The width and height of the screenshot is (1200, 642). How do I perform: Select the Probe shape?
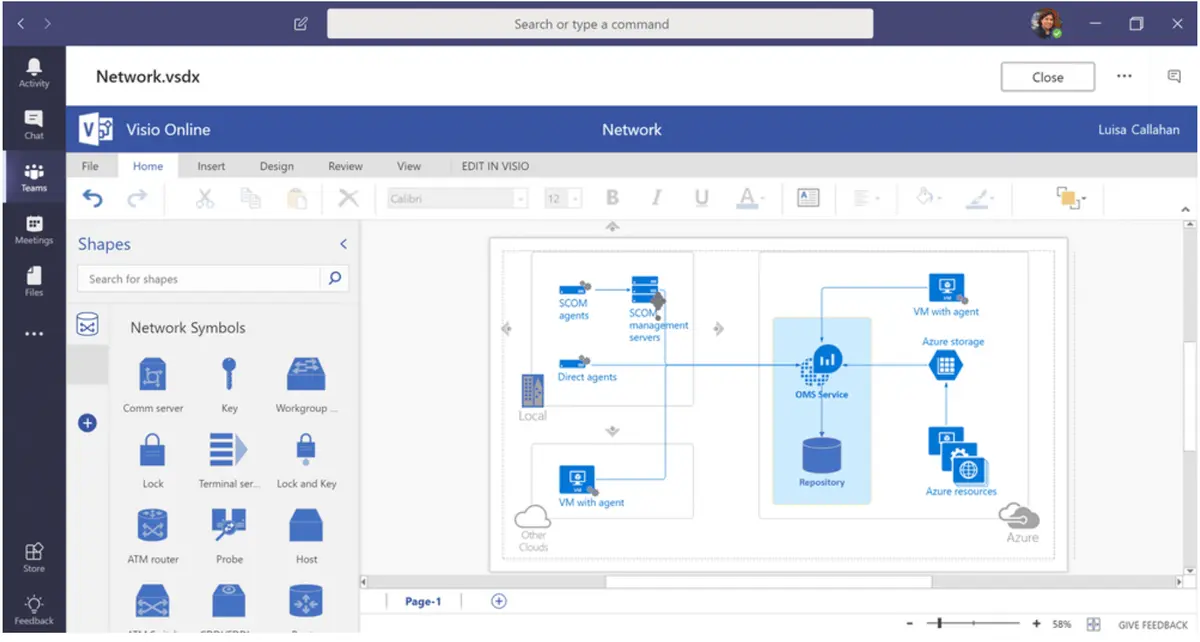point(230,536)
